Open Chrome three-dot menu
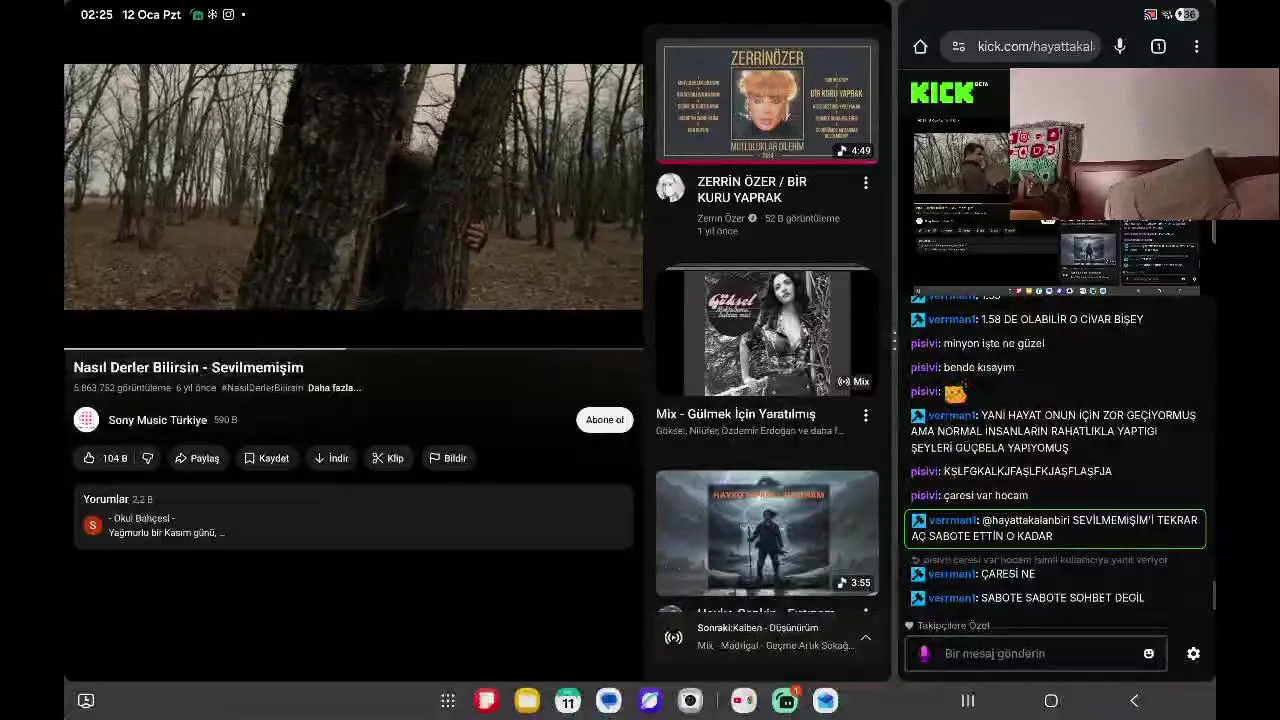This screenshot has width=1280, height=720. pyautogui.click(x=1196, y=46)
